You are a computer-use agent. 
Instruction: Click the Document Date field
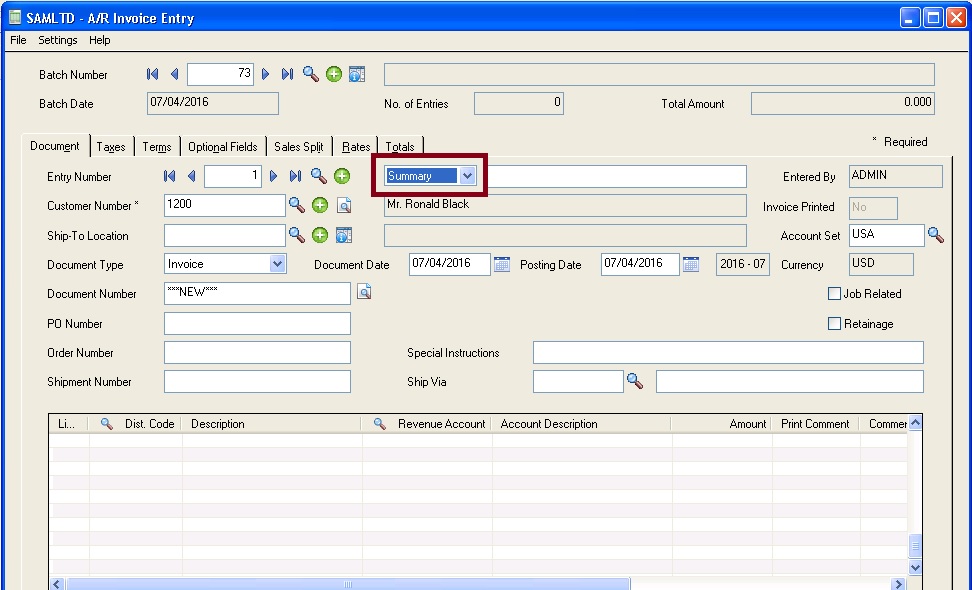click(x=450, y=264)
